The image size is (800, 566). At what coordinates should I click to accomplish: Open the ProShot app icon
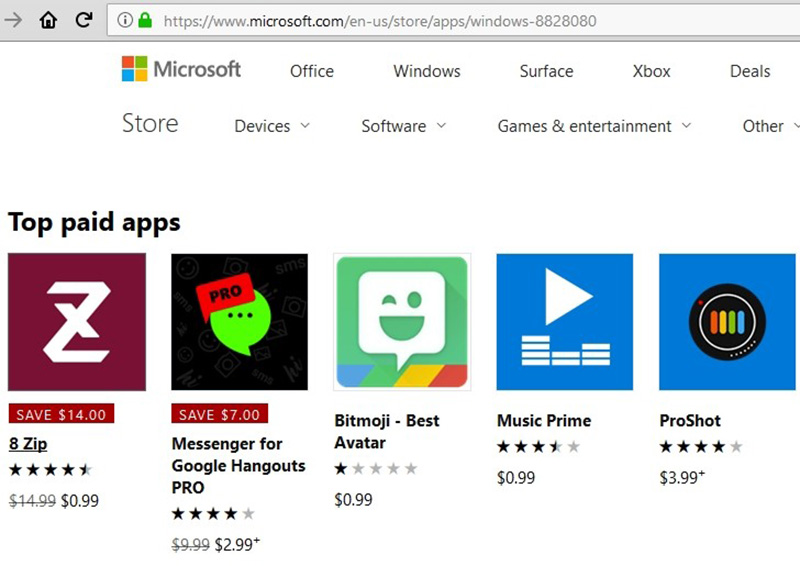click(x=728, y=322)
